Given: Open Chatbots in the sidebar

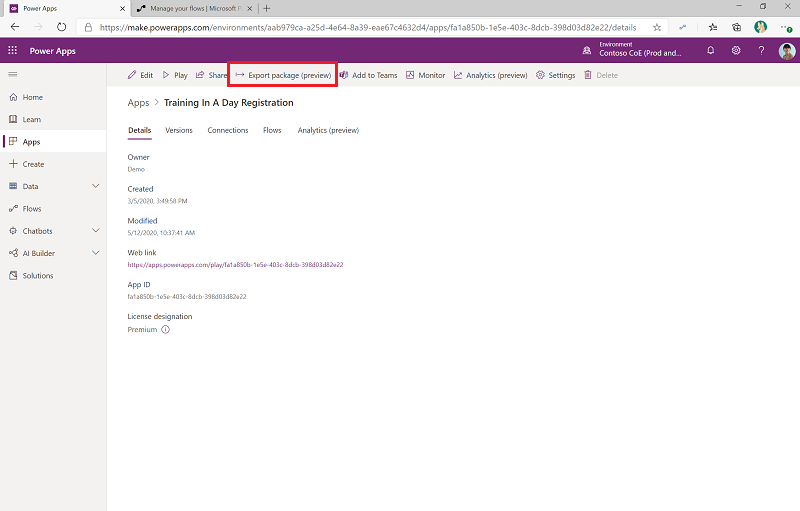Looking at the screenshot, I should (x=37, y=231).
